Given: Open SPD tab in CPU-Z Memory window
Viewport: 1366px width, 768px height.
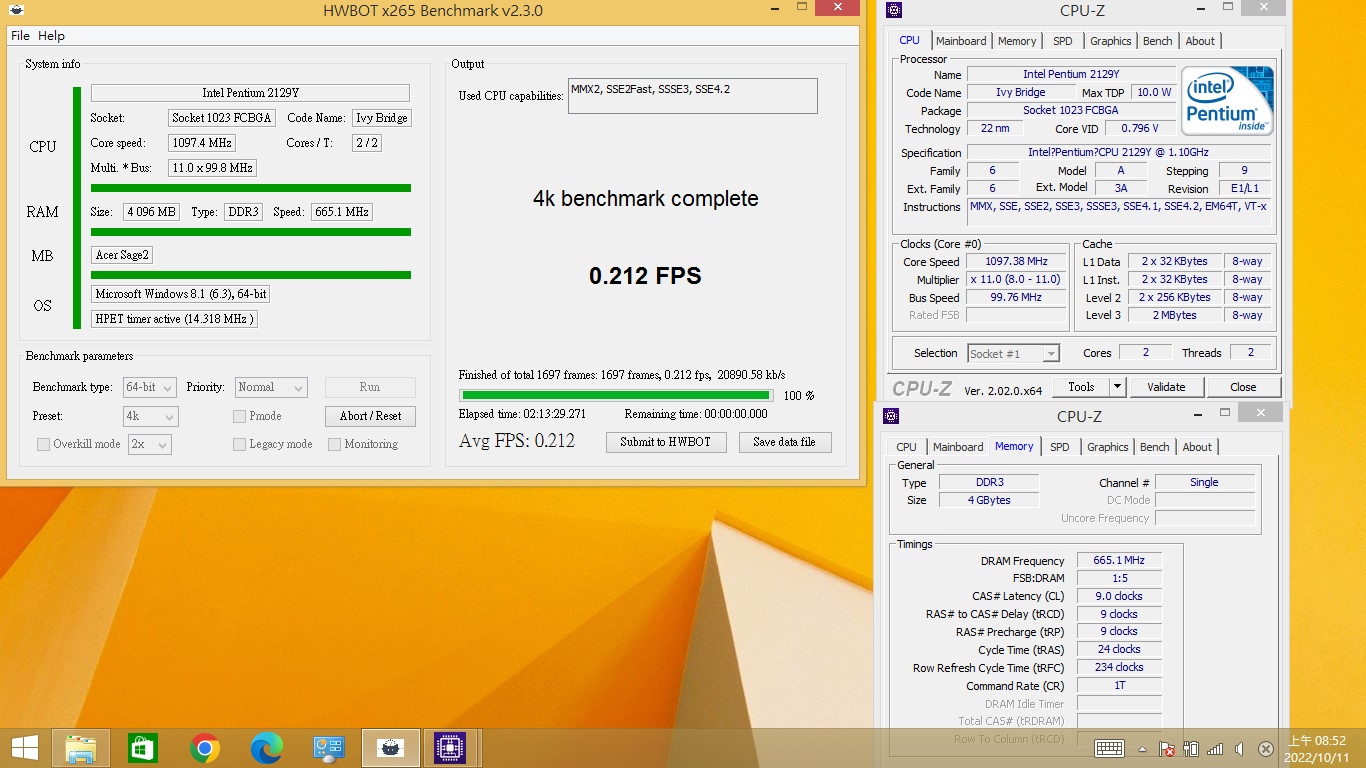Looking at the screenshot, I should click(x=1060, y=447).
